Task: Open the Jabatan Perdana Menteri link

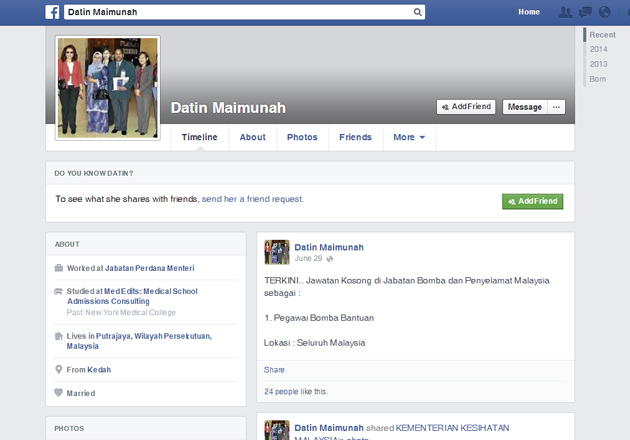Action: coord(149,268)
